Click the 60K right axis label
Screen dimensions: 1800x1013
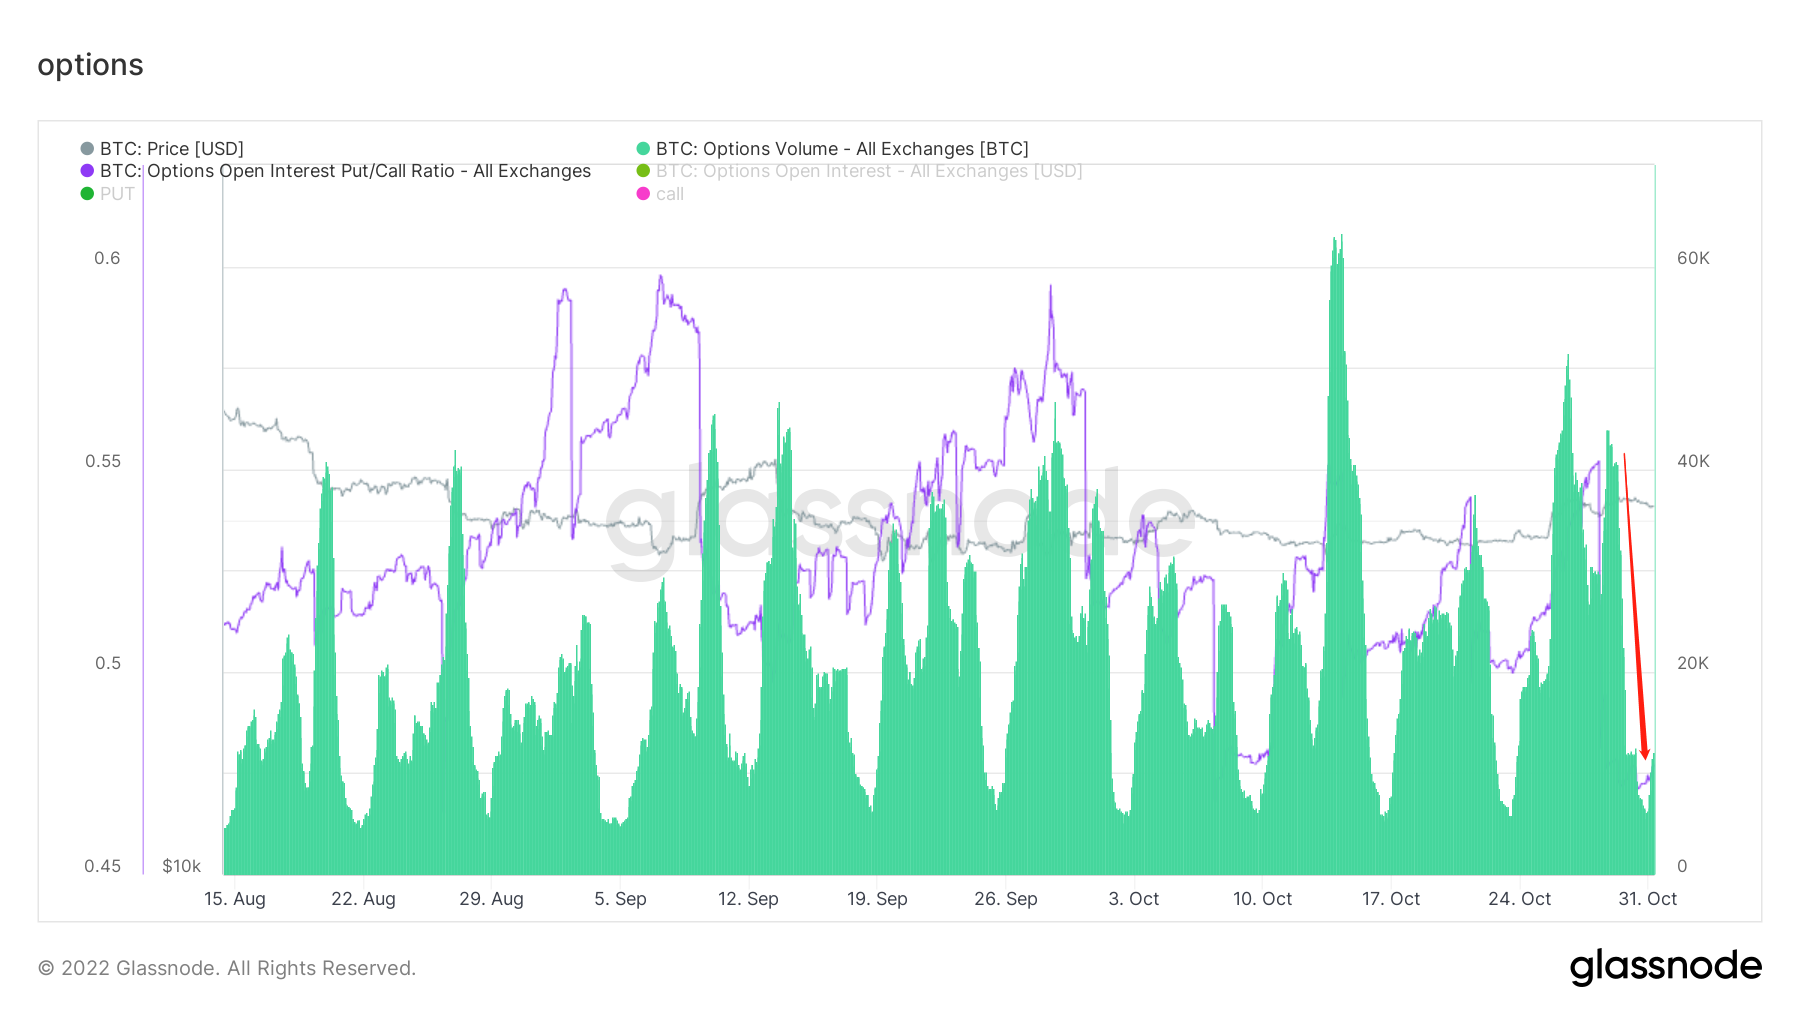click(x=1693, y=258)
